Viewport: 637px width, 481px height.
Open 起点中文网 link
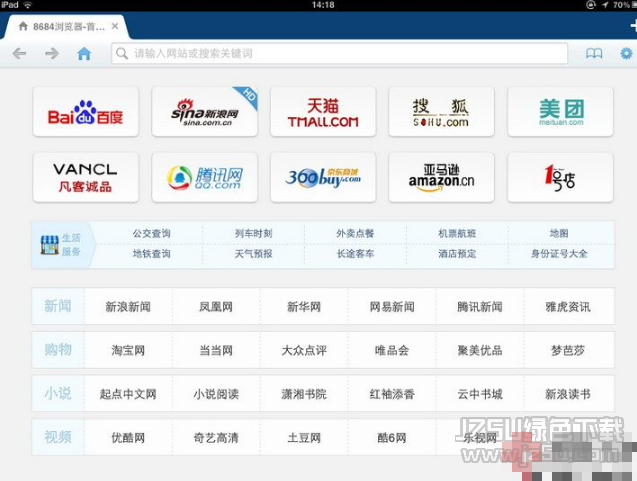128,394
